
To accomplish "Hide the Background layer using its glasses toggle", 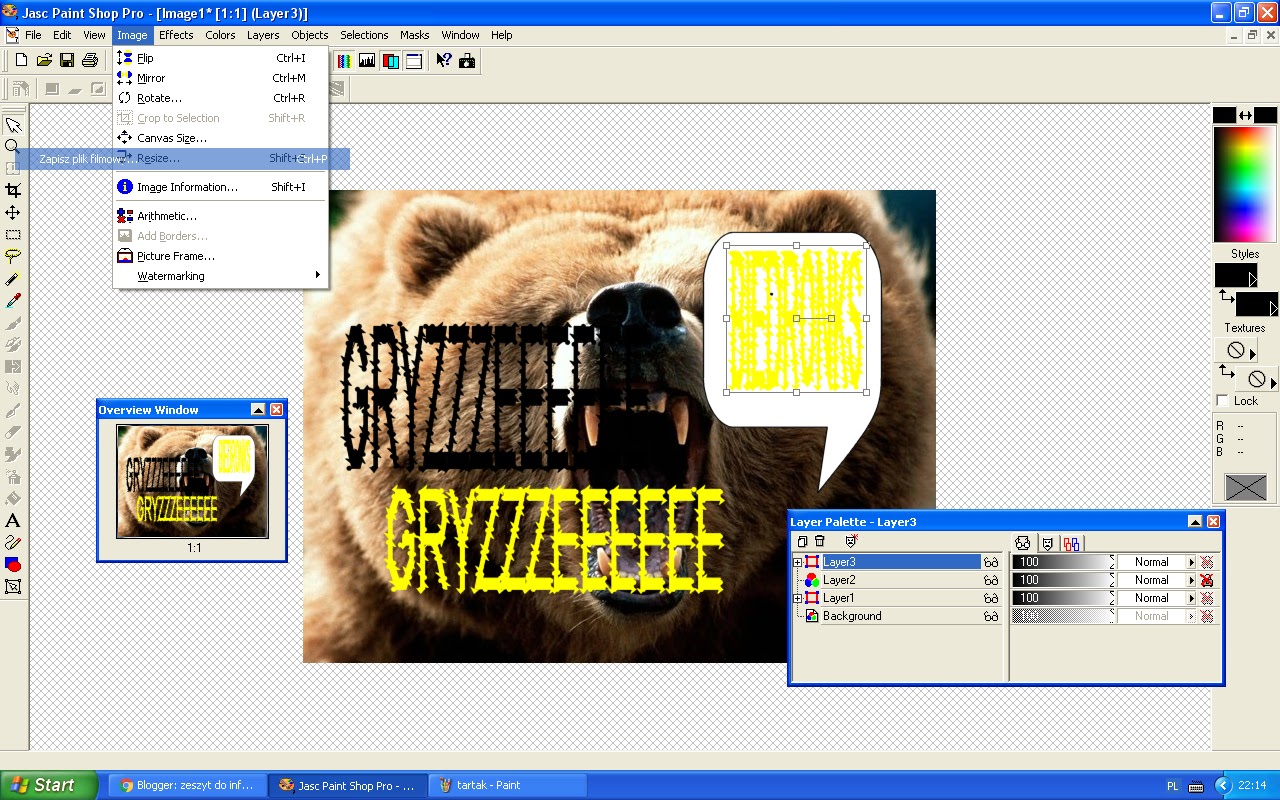I will tap(992, 616).
